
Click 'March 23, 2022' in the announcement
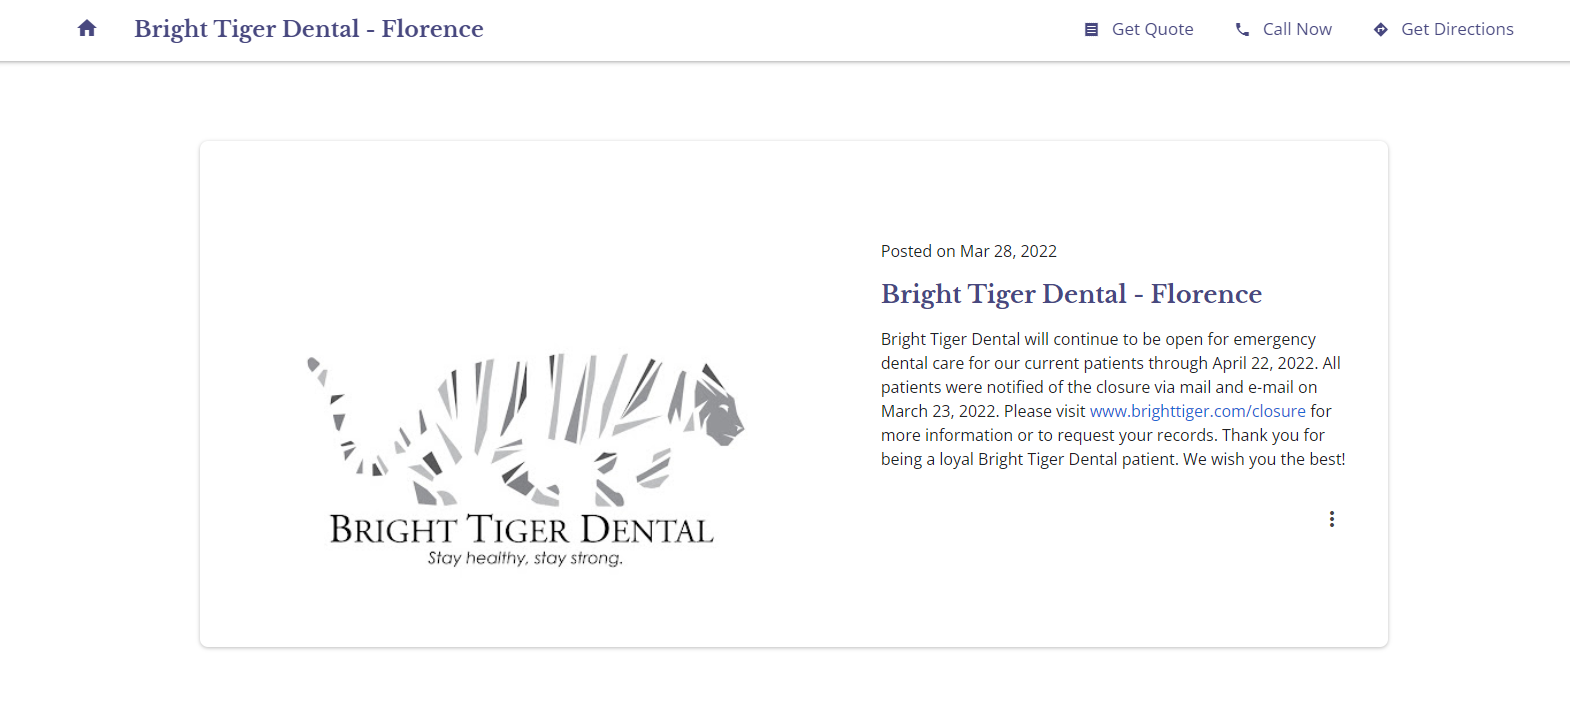(938, 411)
